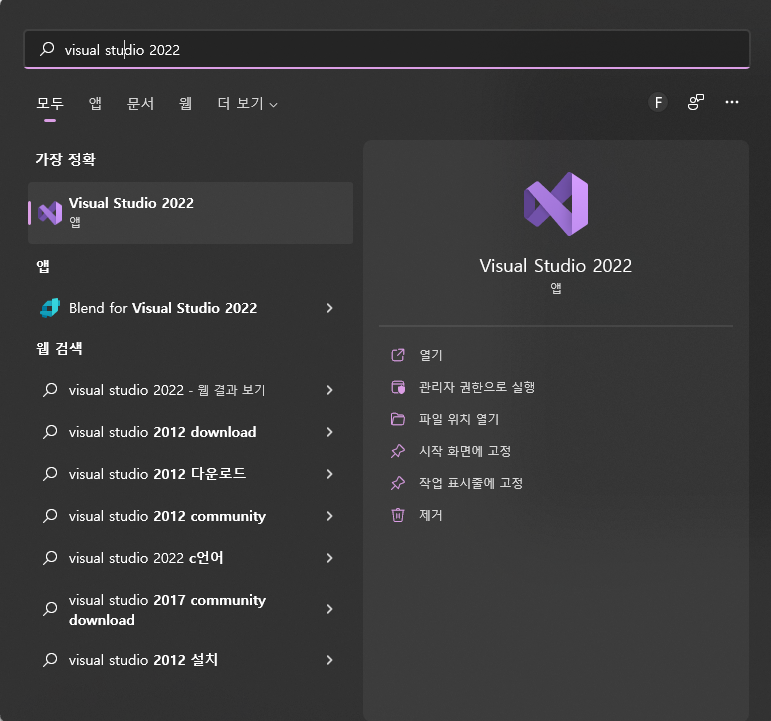771x721 pixels.
Task: Click search icon beside 'visual studio 2012 설치'
Action: coord(50,660)
